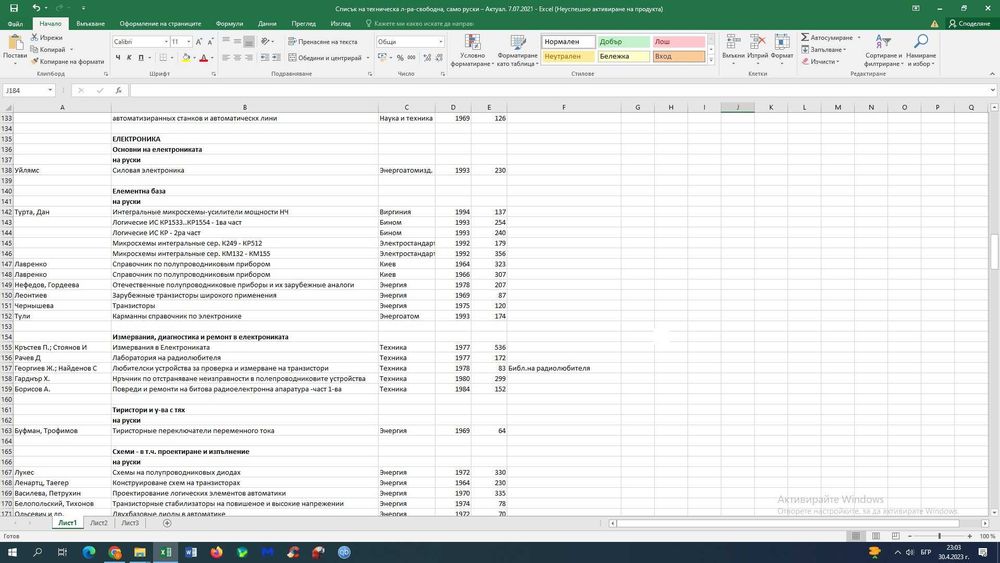This screenshot has width=1000, height=563.
Task: Increase decimal places
Action: pos(427,57)
